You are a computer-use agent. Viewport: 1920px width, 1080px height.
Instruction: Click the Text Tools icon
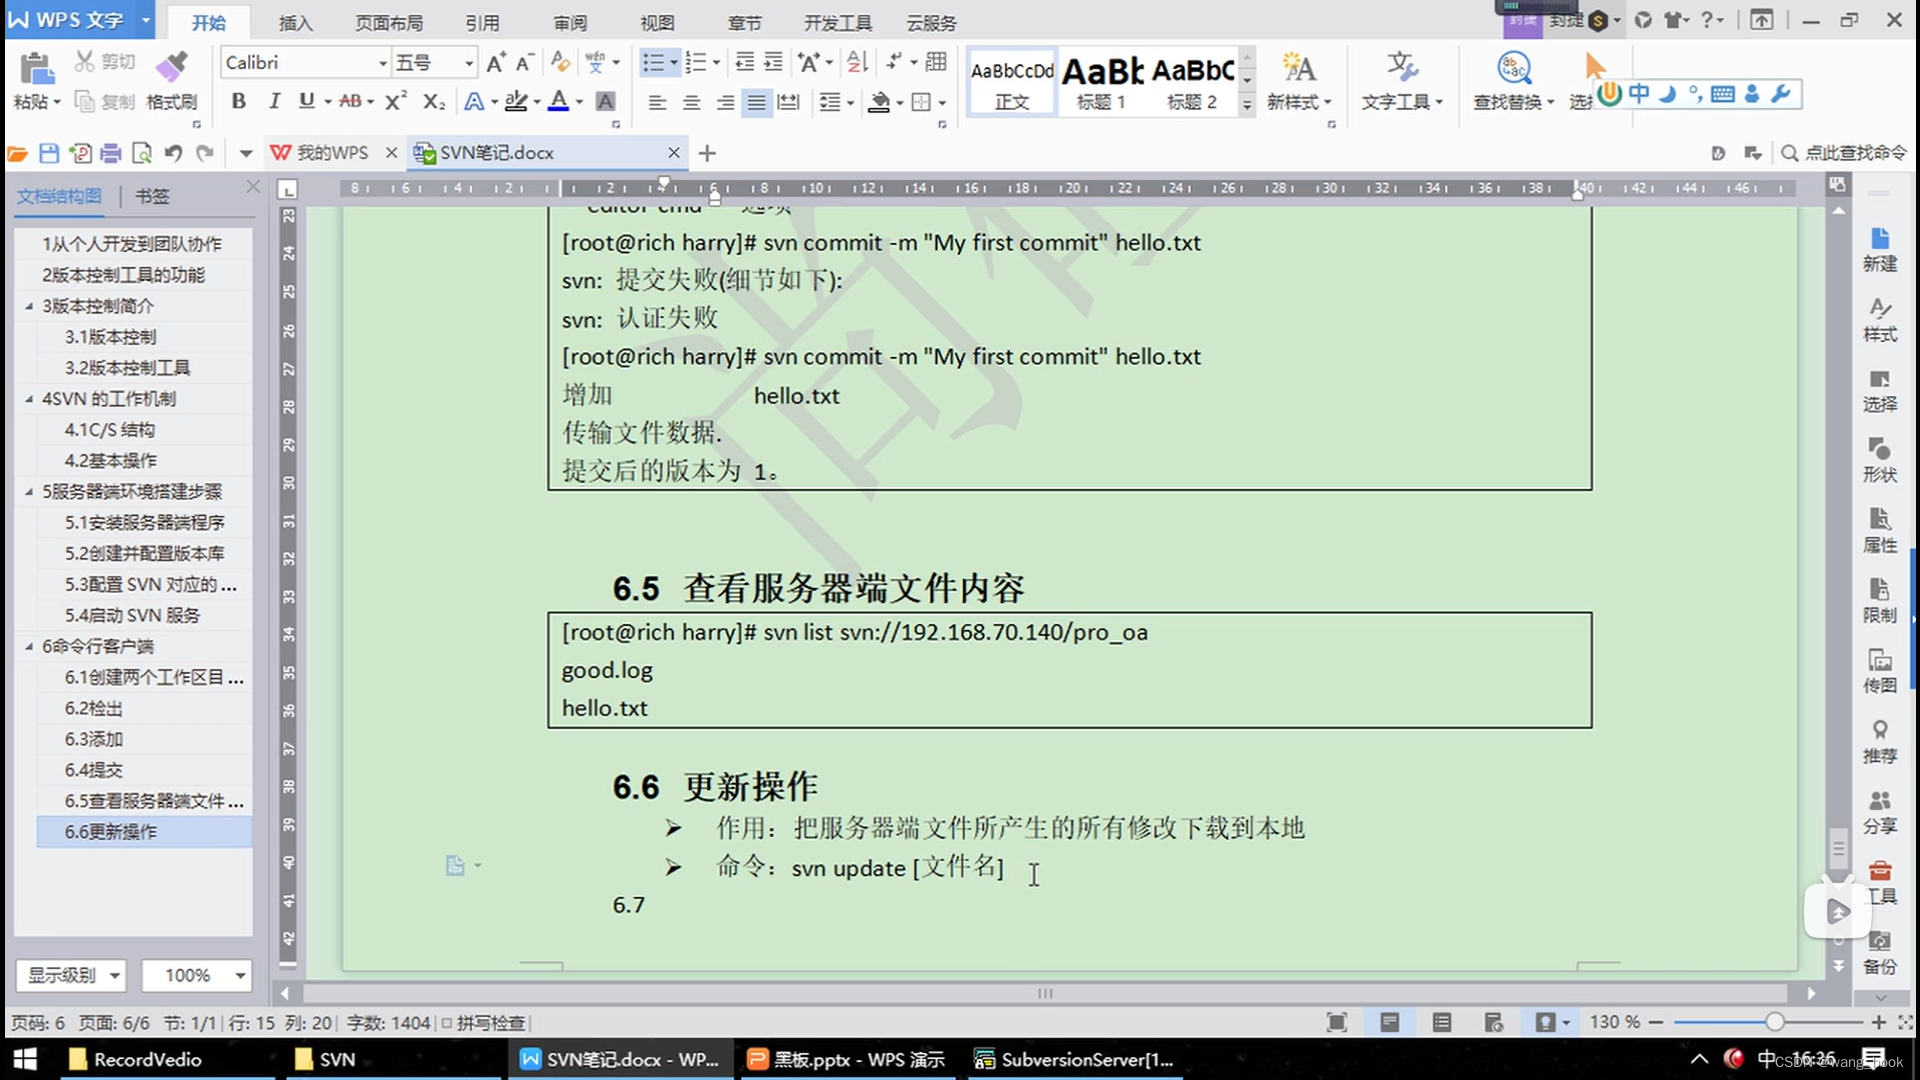(x=1401, y=68)
